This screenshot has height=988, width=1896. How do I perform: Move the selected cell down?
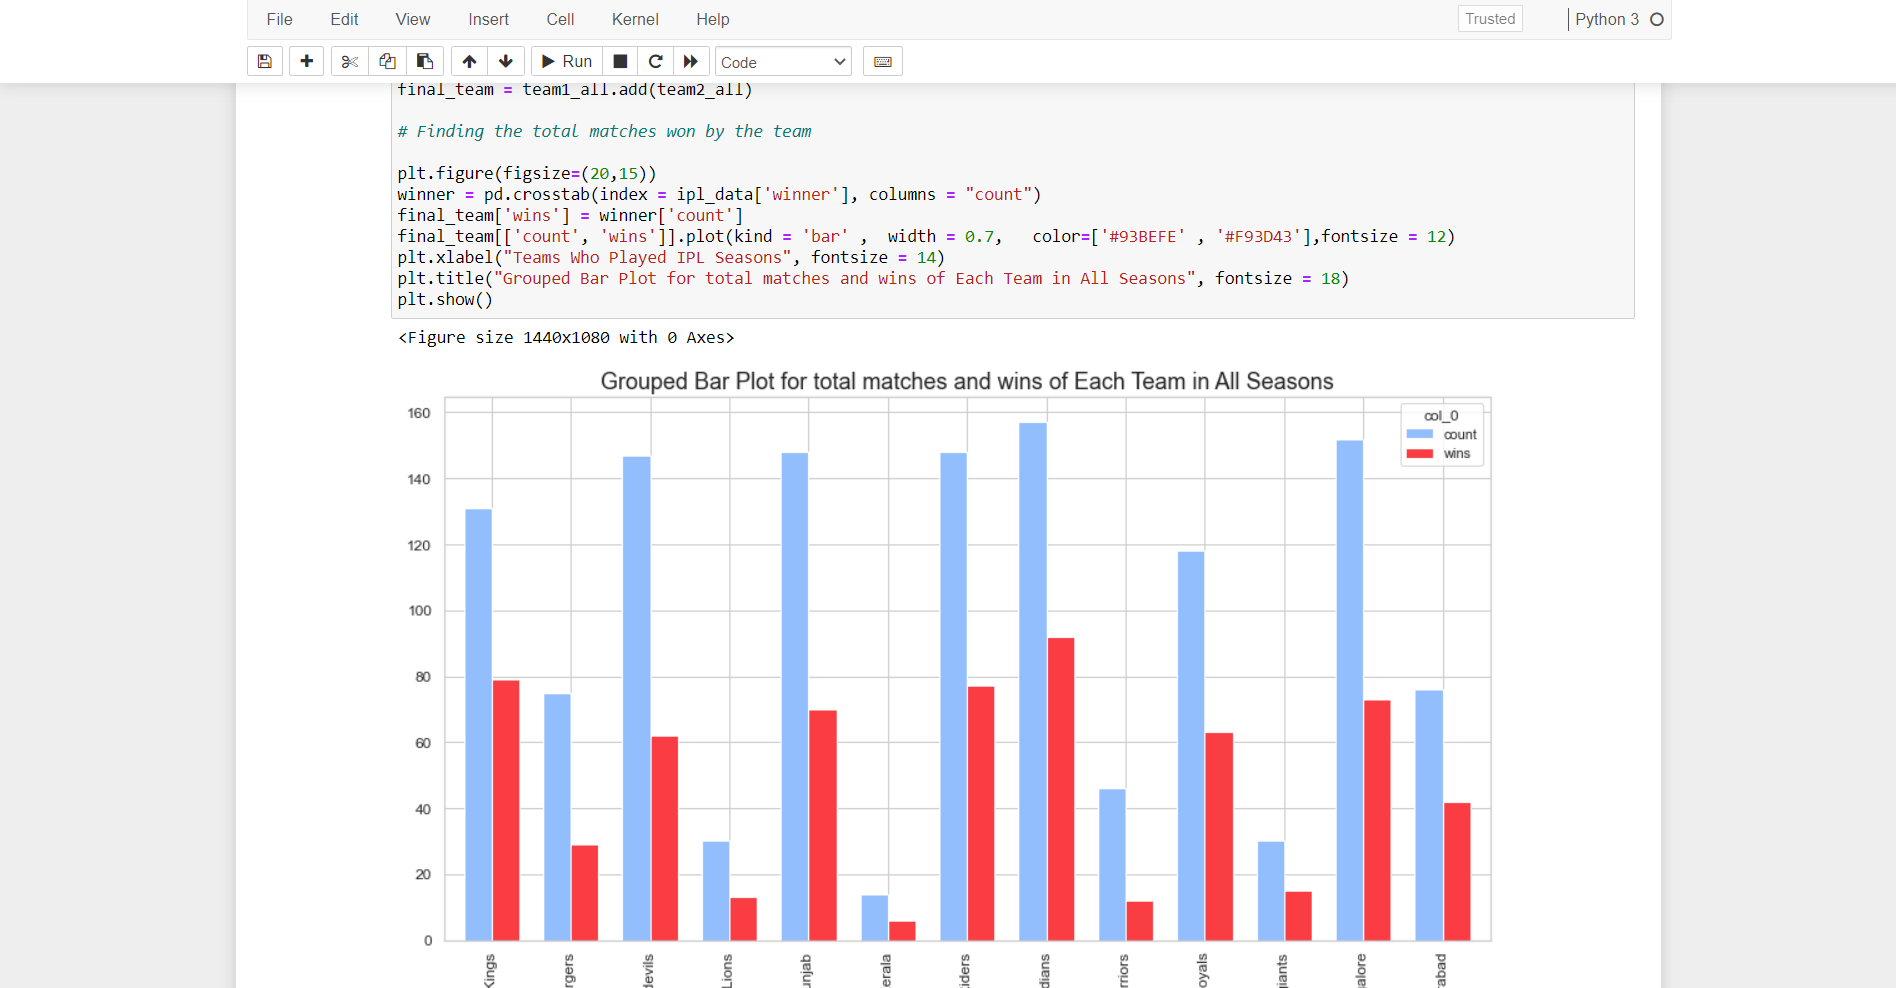[506, 61]
